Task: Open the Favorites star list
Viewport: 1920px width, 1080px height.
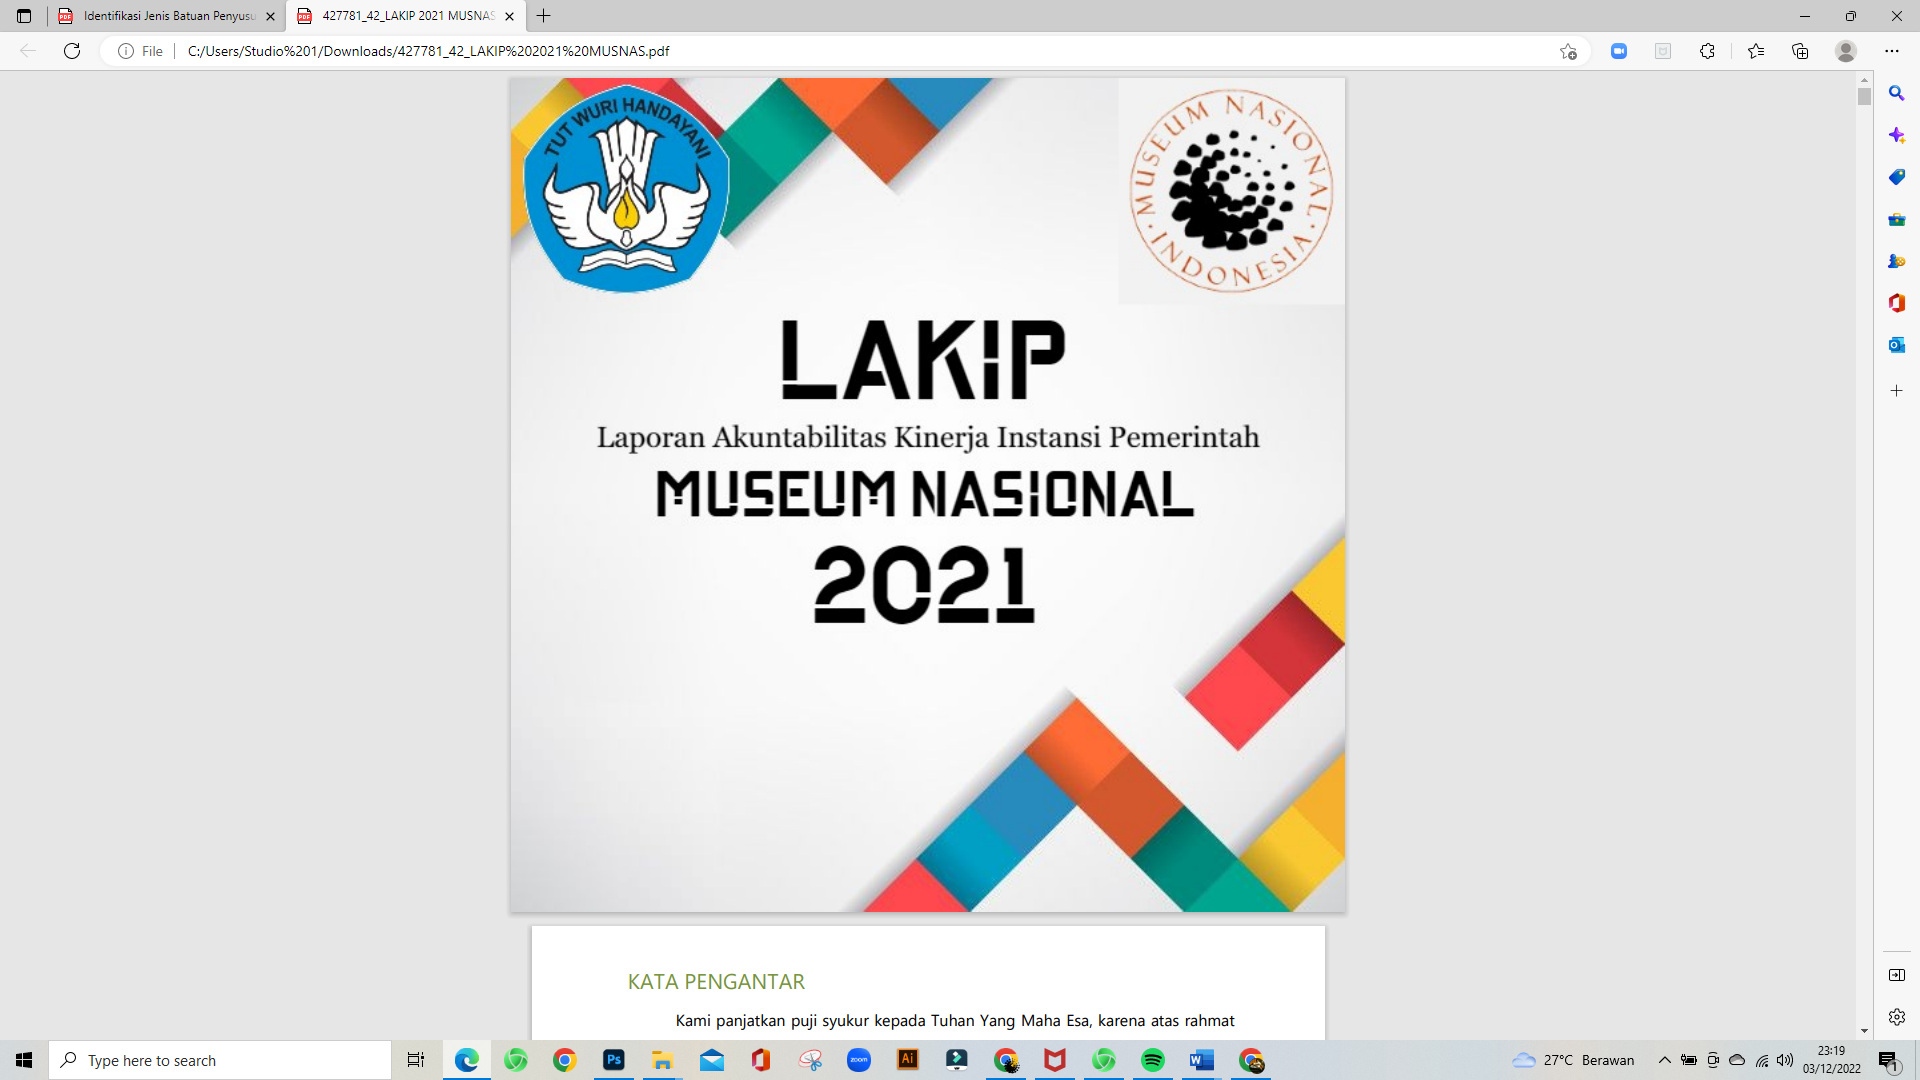Action: click(1756, 51)
